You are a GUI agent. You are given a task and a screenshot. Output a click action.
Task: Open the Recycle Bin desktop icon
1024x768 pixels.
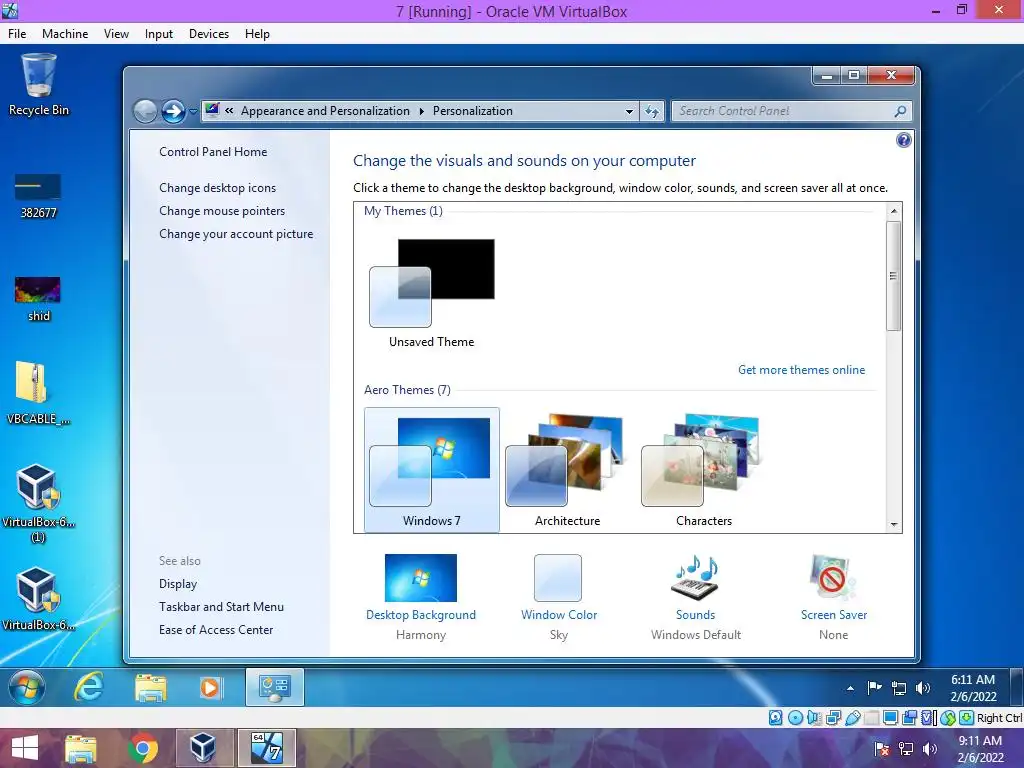39,84
